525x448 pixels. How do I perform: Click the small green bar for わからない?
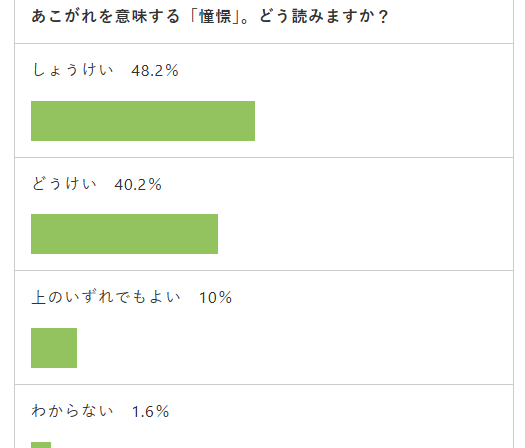(41, 445)
